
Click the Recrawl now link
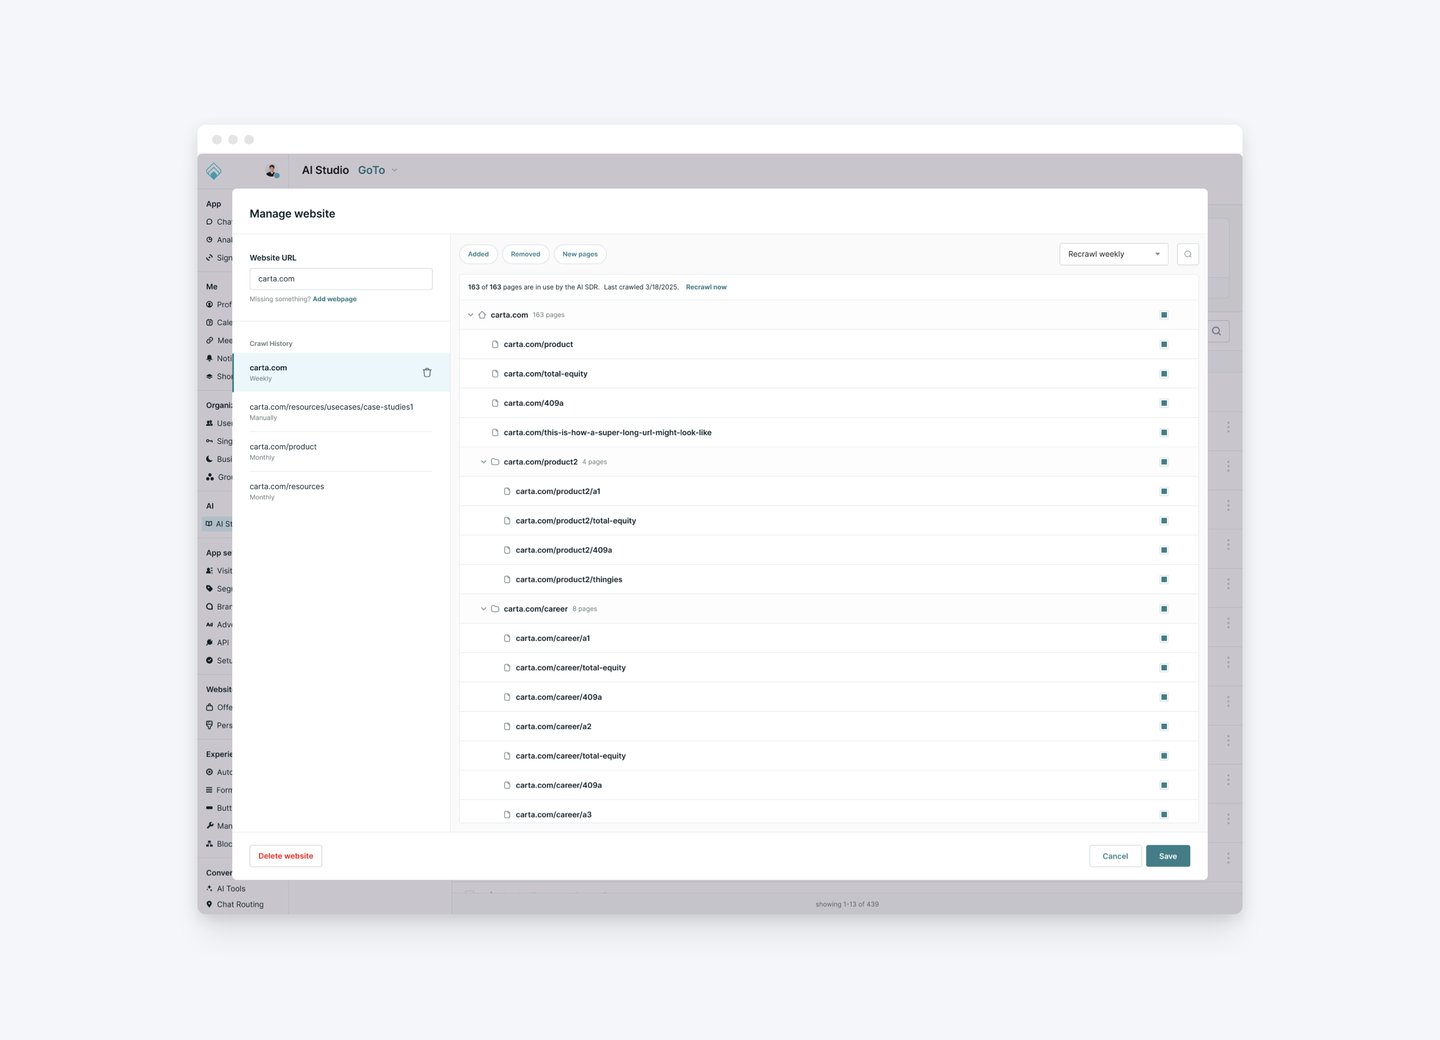[x=706, y=287]
